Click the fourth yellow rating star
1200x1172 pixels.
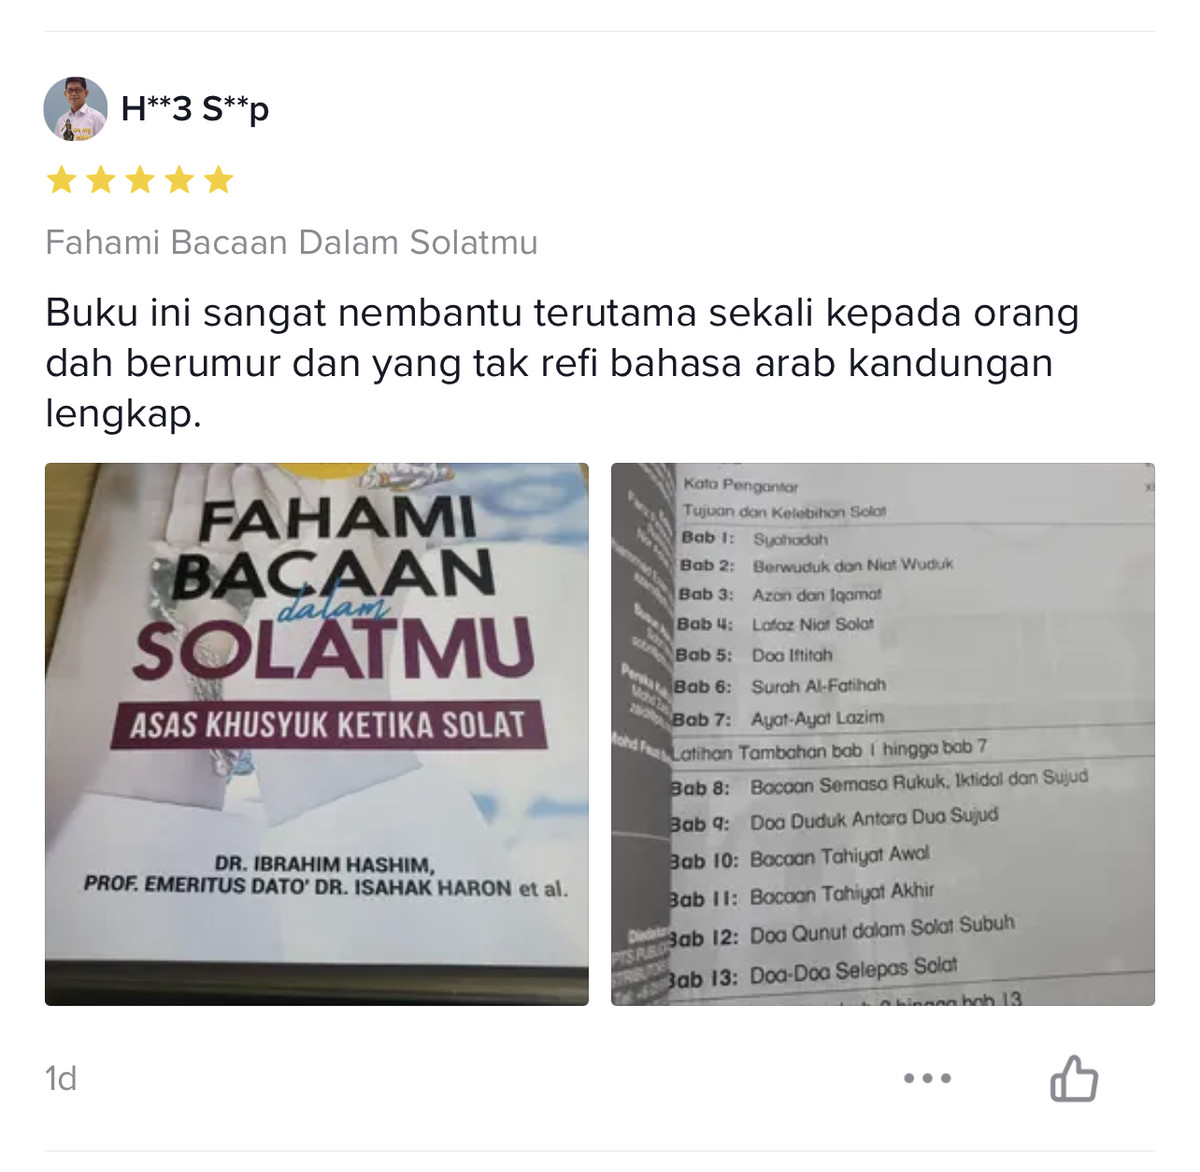pos(179,180)
